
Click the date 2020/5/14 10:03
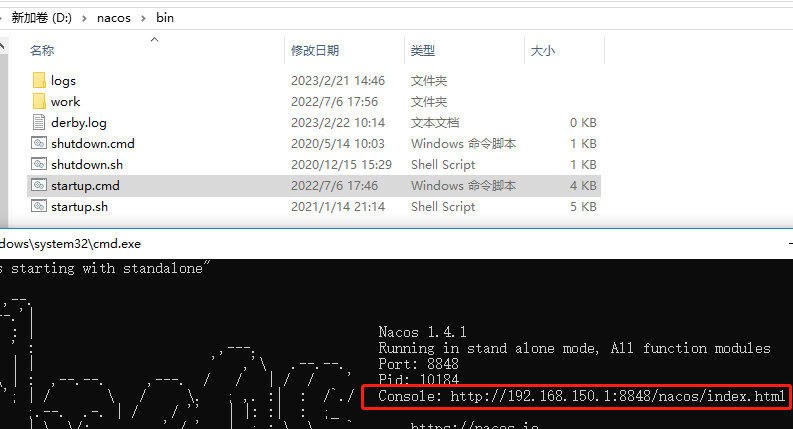coord(338,144)
